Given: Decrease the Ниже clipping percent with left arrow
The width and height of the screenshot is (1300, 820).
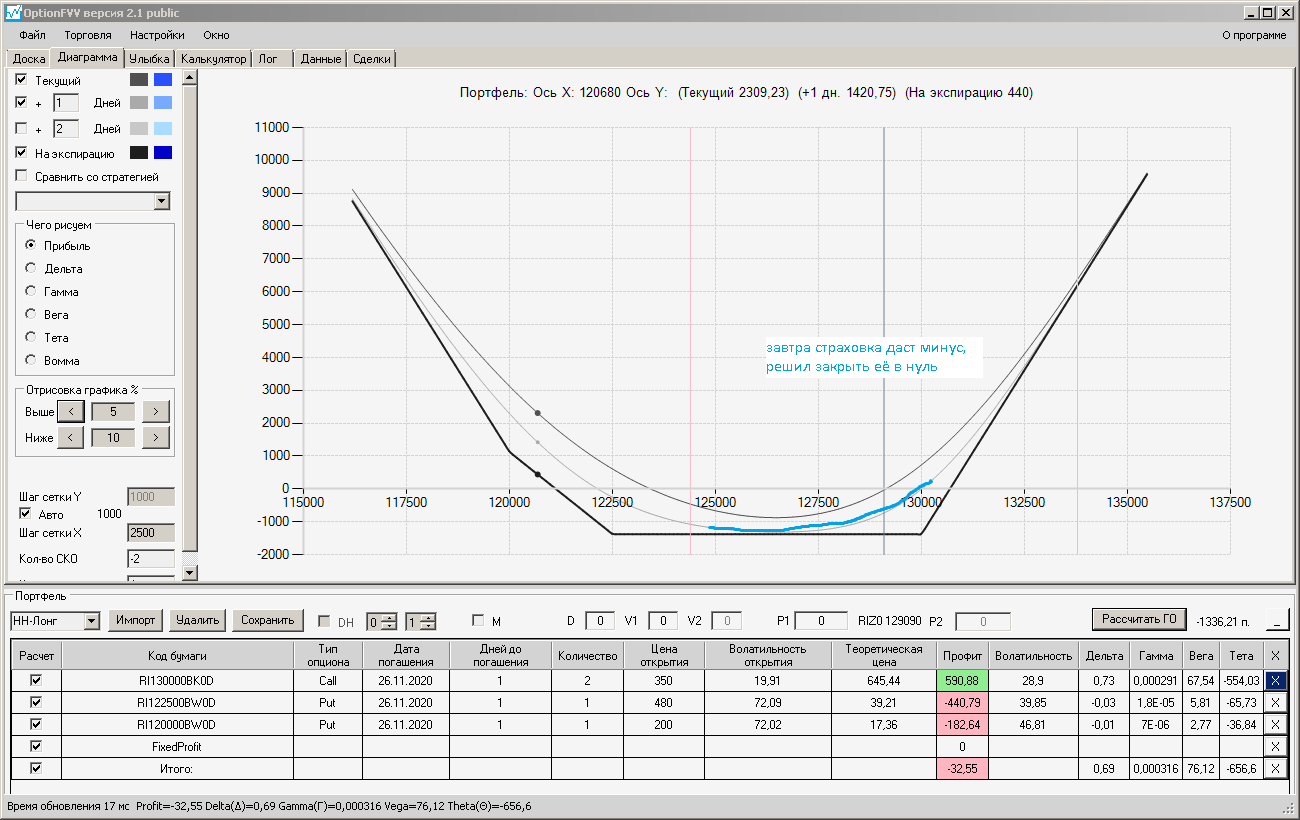Looking at the screenshot, I should [x=70, y=437].
